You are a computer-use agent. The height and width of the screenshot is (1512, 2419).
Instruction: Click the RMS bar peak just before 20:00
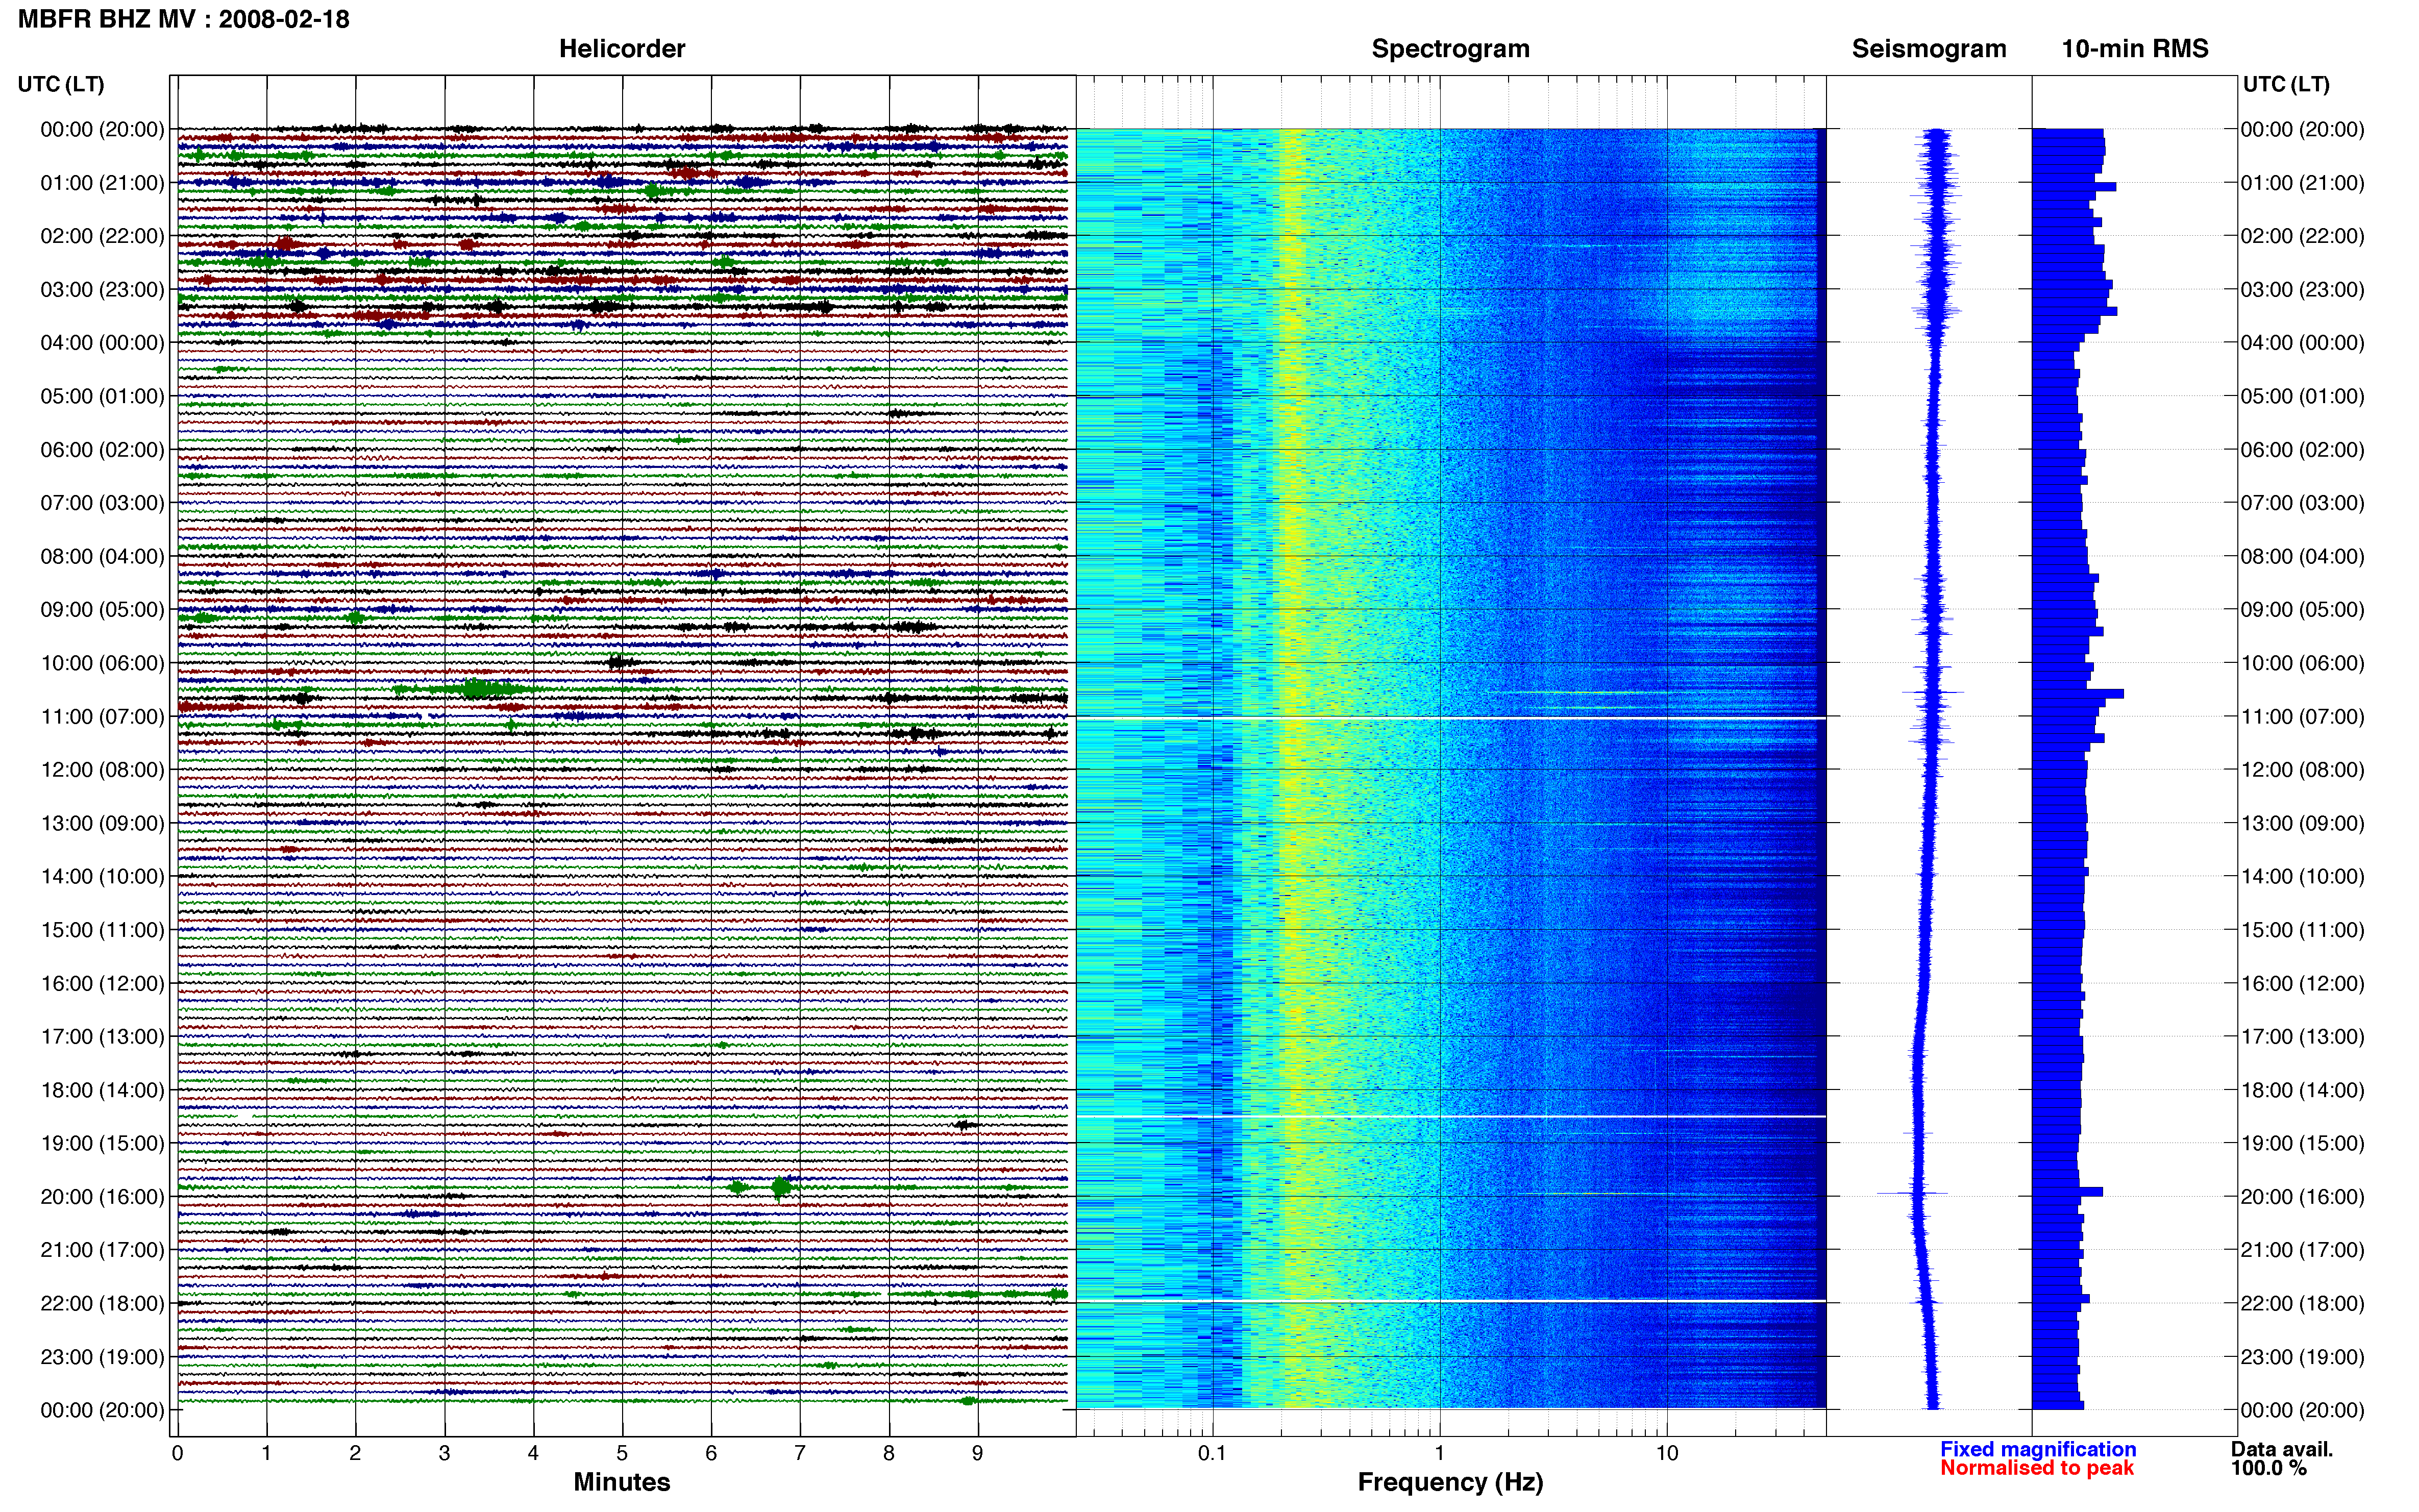click(x=2068, y=1192)
